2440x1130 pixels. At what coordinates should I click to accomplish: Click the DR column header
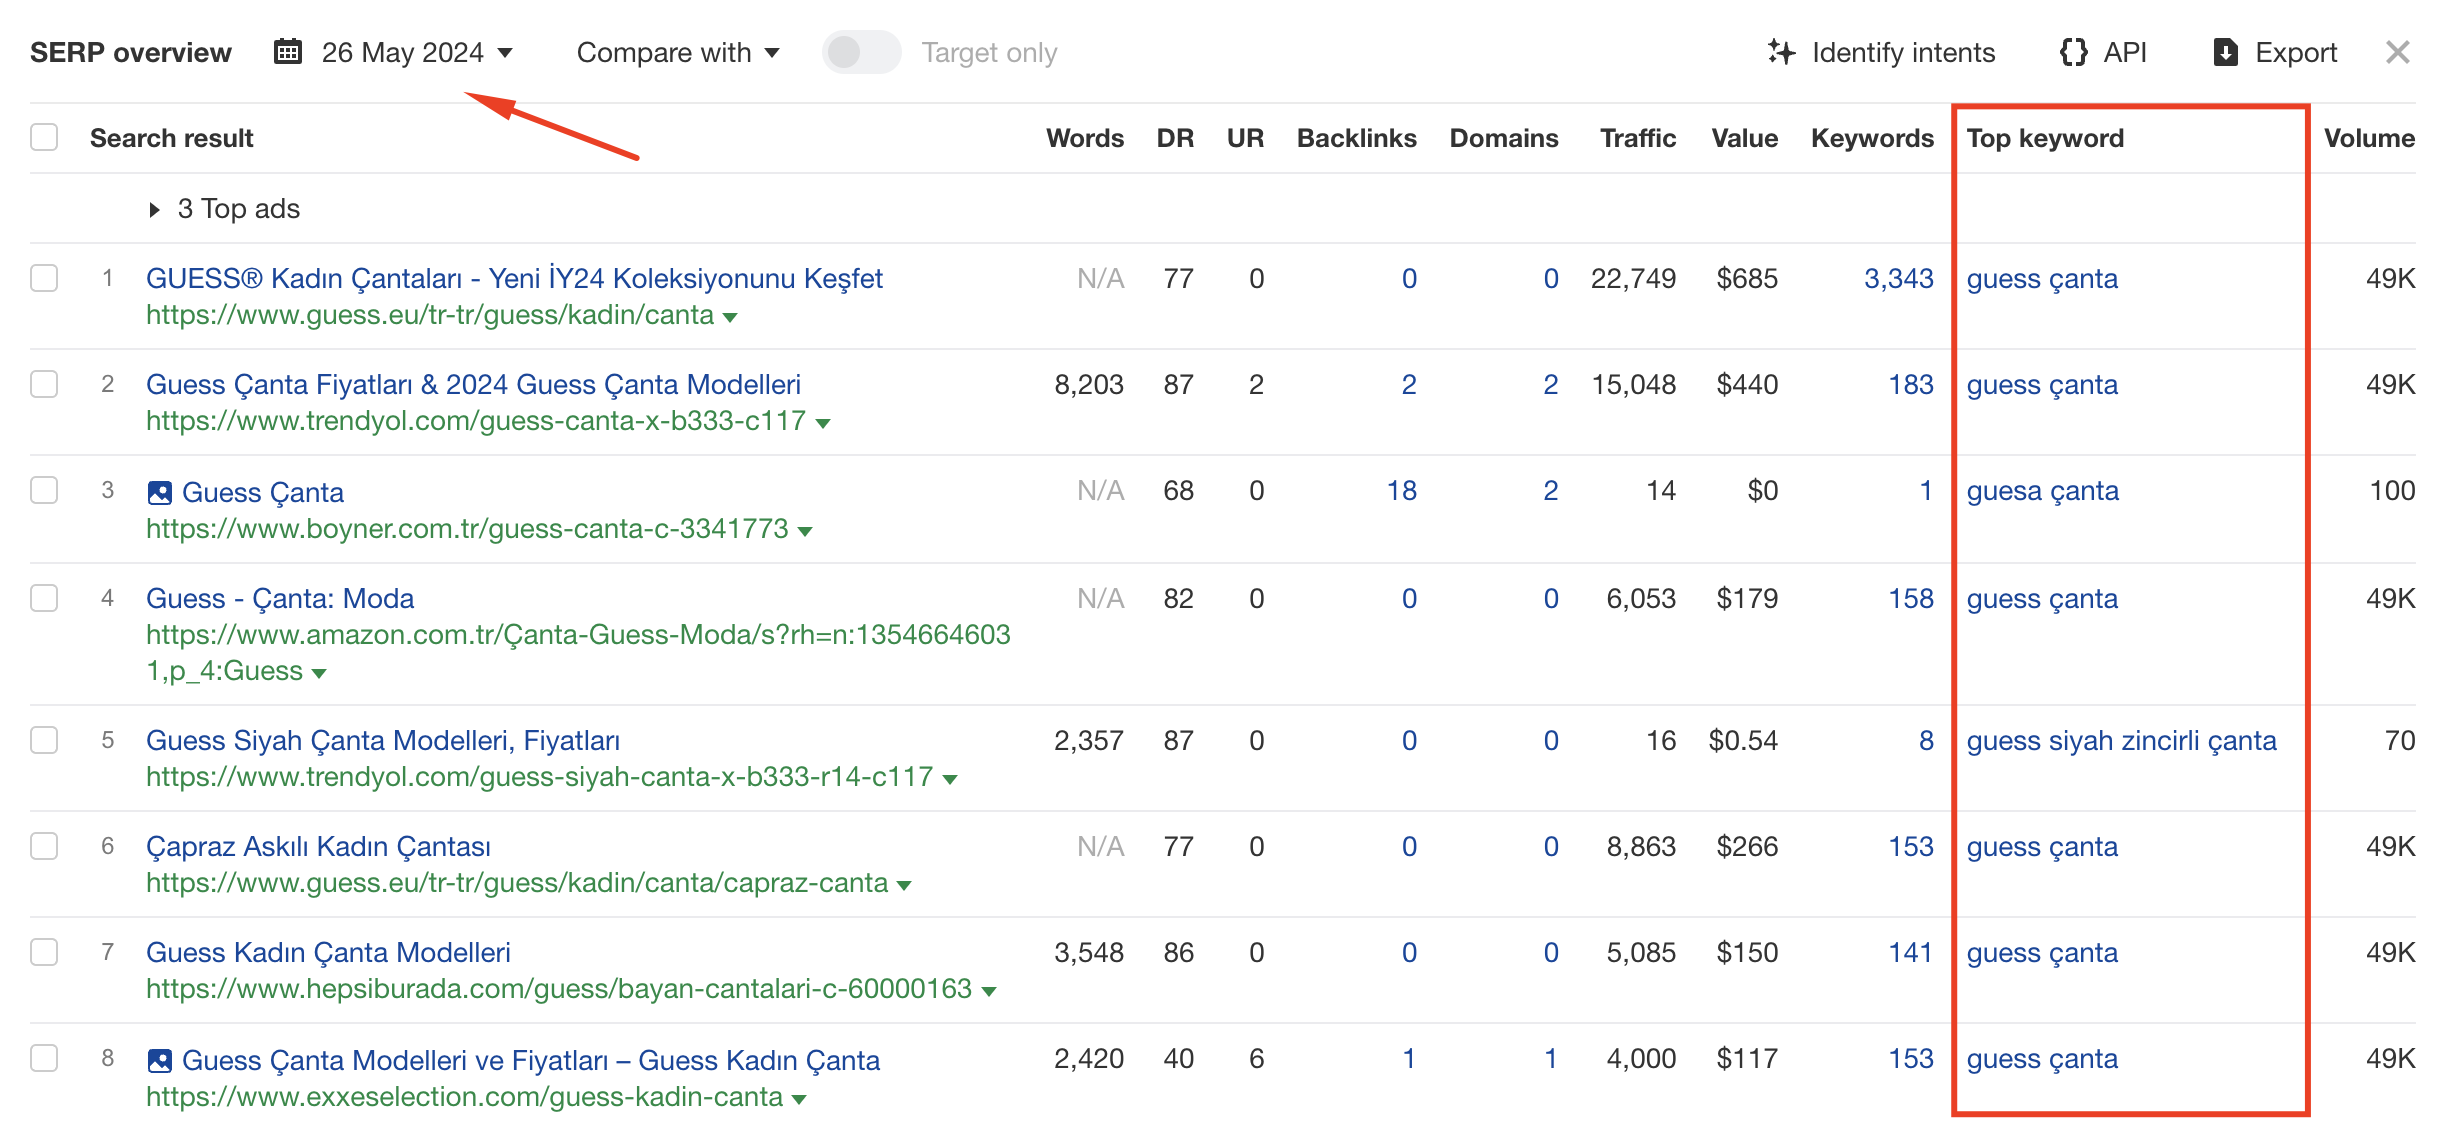click(1175, 138)
